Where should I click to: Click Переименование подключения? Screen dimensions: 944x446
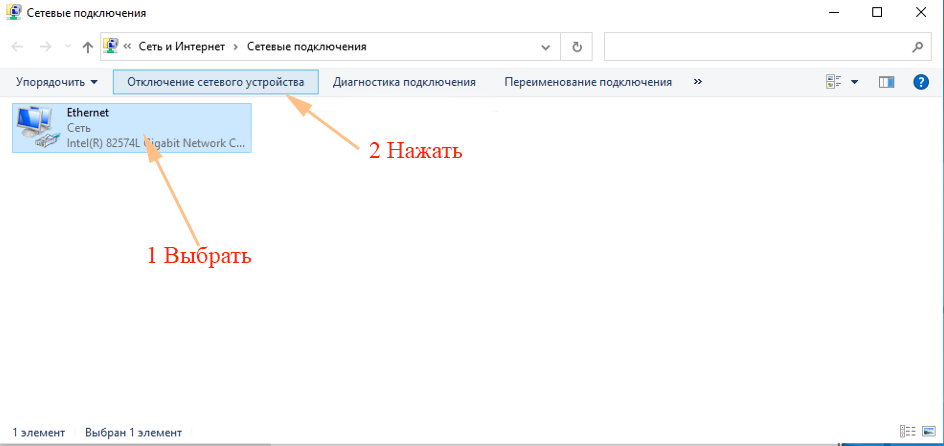coord(588,82)
